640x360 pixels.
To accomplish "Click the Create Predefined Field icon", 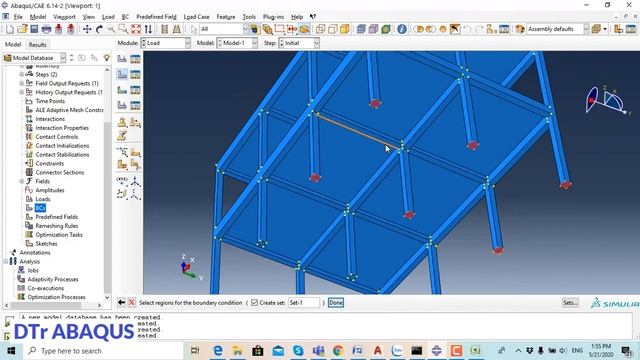I will point(122,90).
